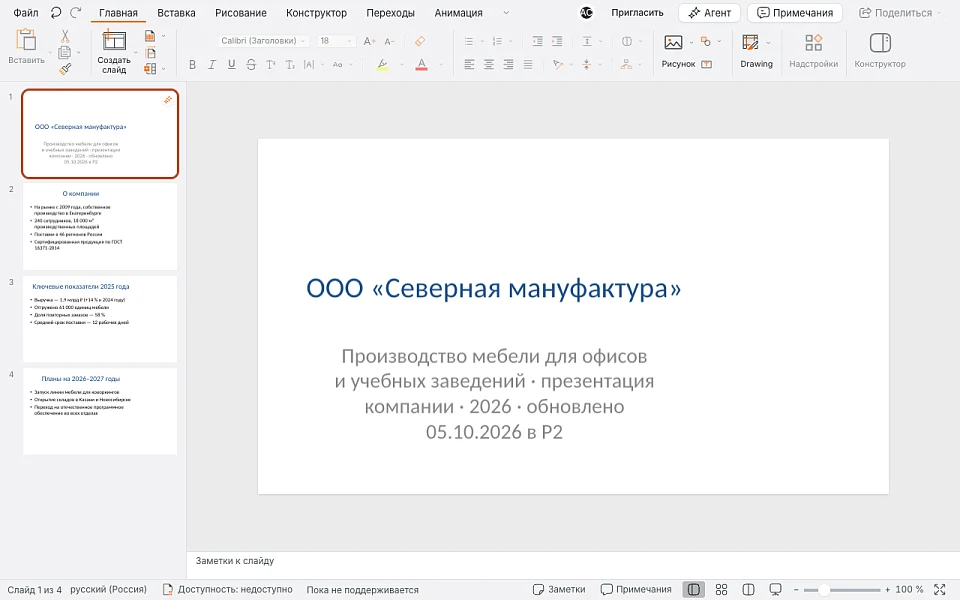This screenshot has width=960, height=600.
Task: Open the Конструктор ribbon tab
Action: (x=317, y=12)
